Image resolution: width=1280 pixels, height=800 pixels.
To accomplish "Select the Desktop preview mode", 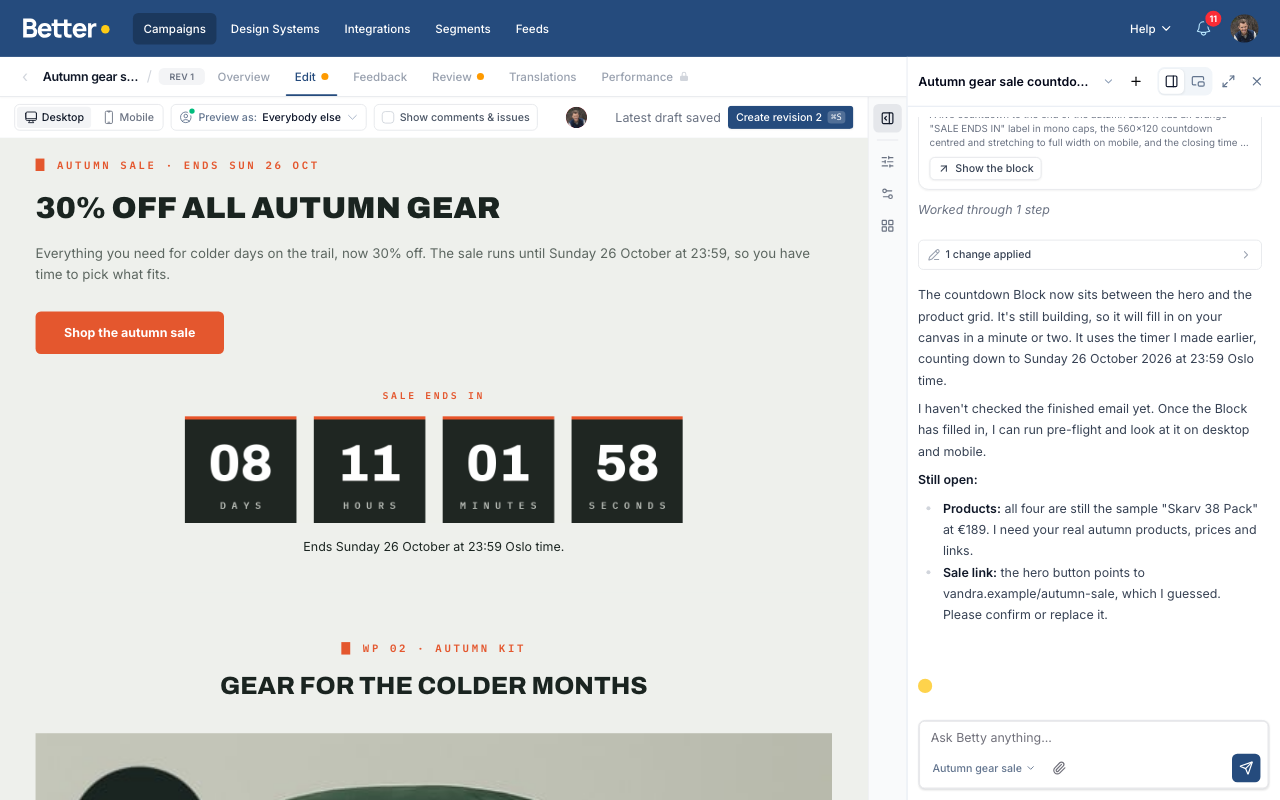I will coord(55,117).
